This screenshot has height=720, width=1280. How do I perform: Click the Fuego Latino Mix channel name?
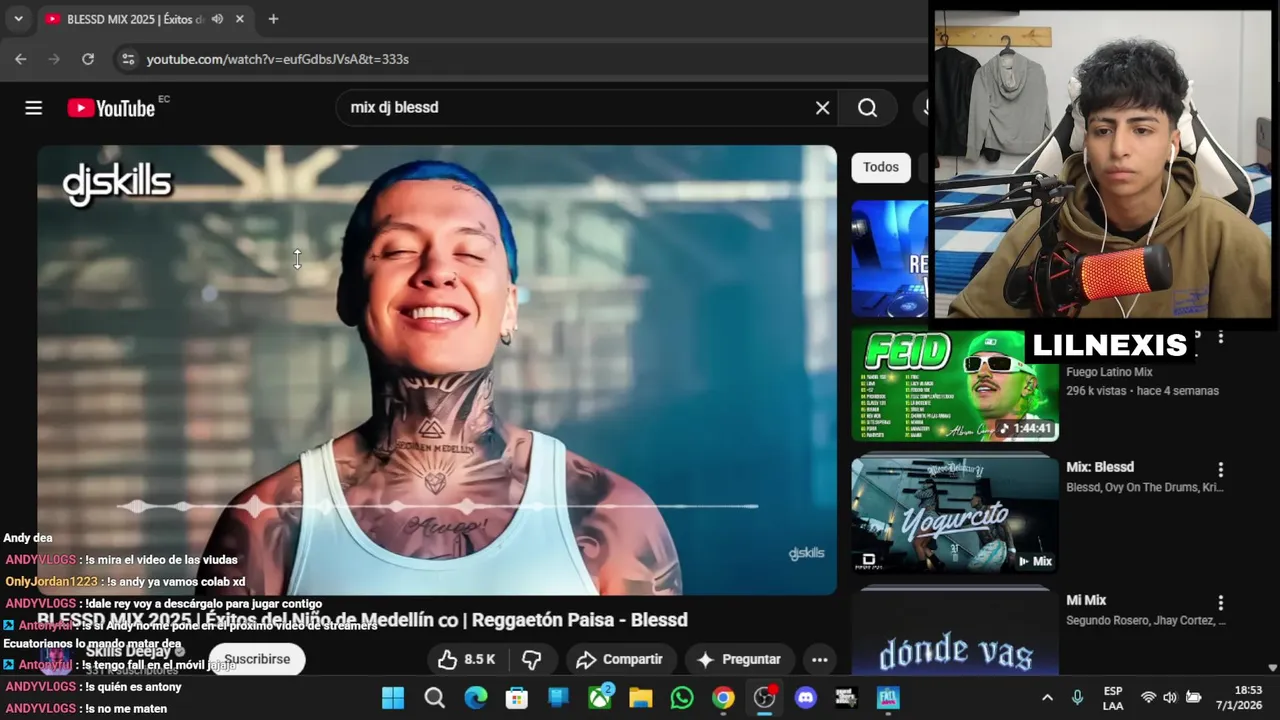tap(1109, 372)
